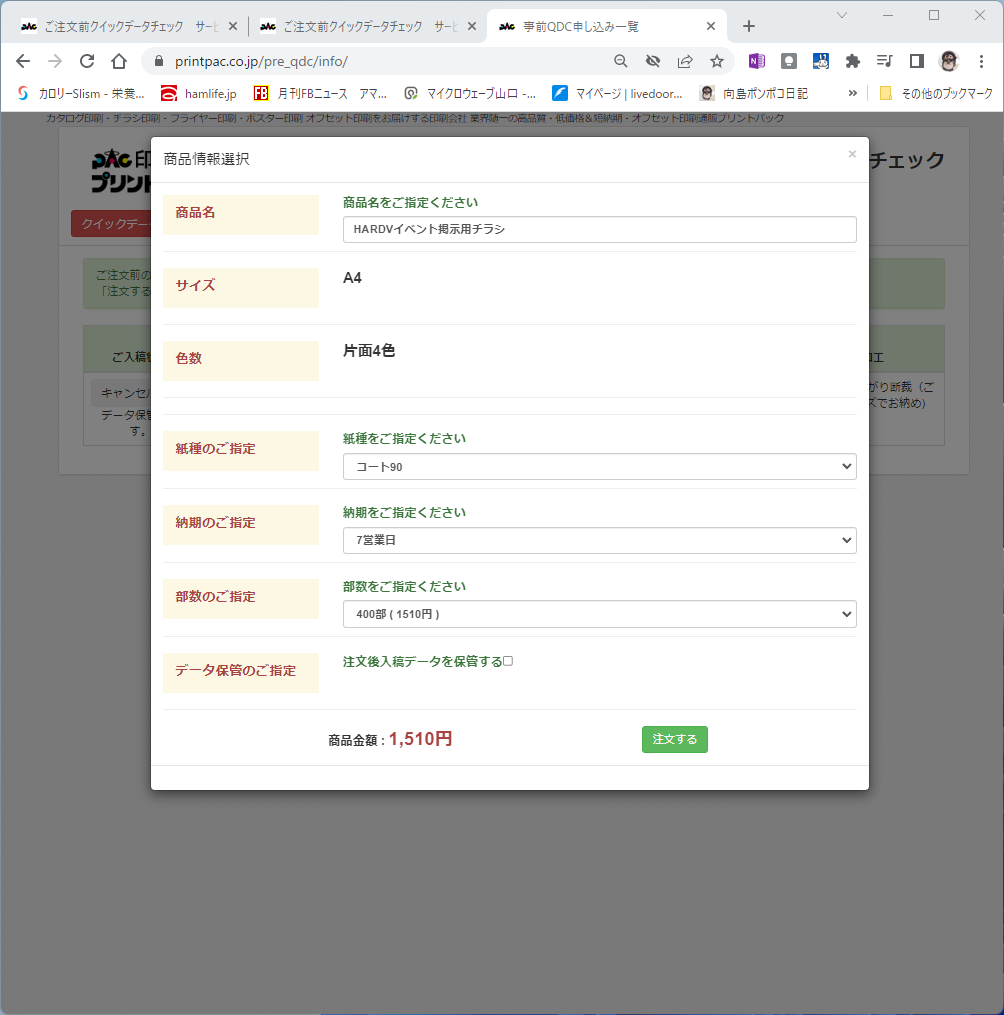Open the media control playlist icon
This screenshot has height=1015, width=1004.
[884, 61]
